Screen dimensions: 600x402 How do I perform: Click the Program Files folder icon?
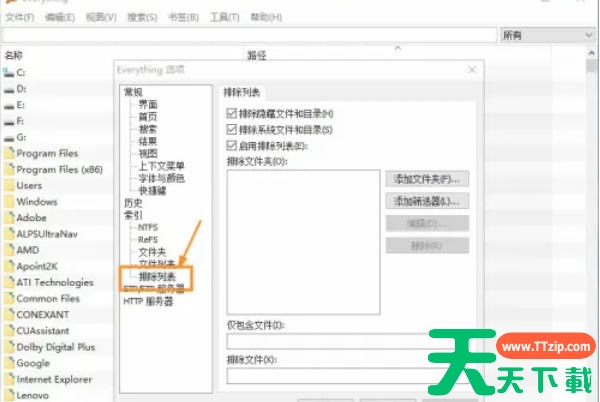[9, 153]
